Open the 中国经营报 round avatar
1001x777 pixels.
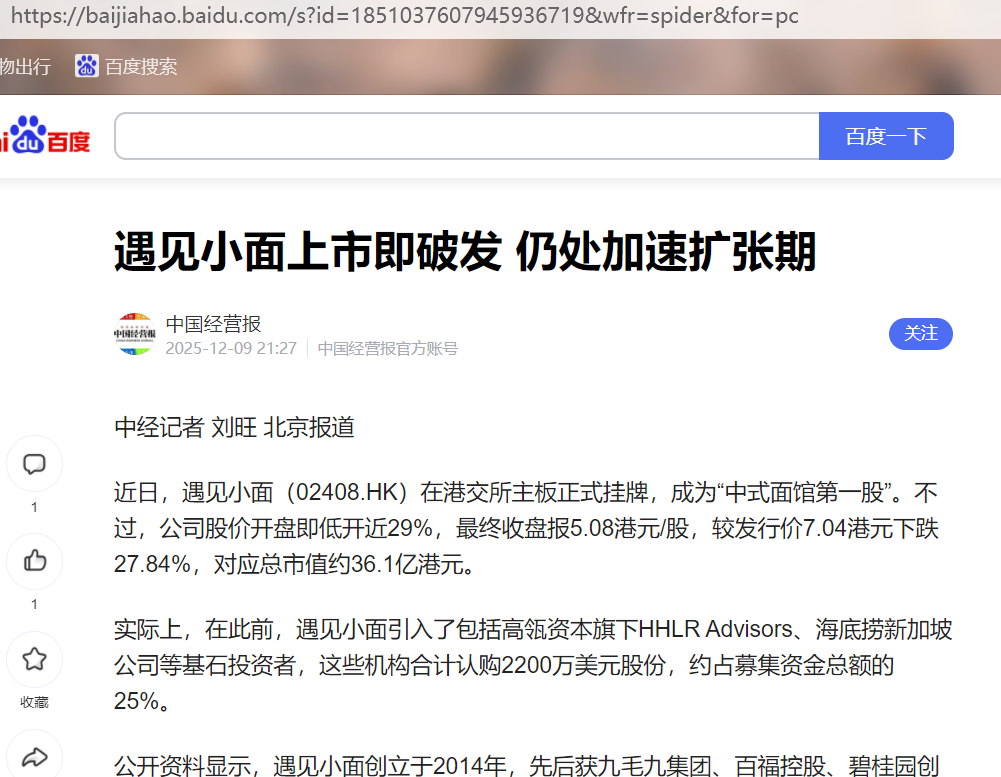(x=134, y=335)
